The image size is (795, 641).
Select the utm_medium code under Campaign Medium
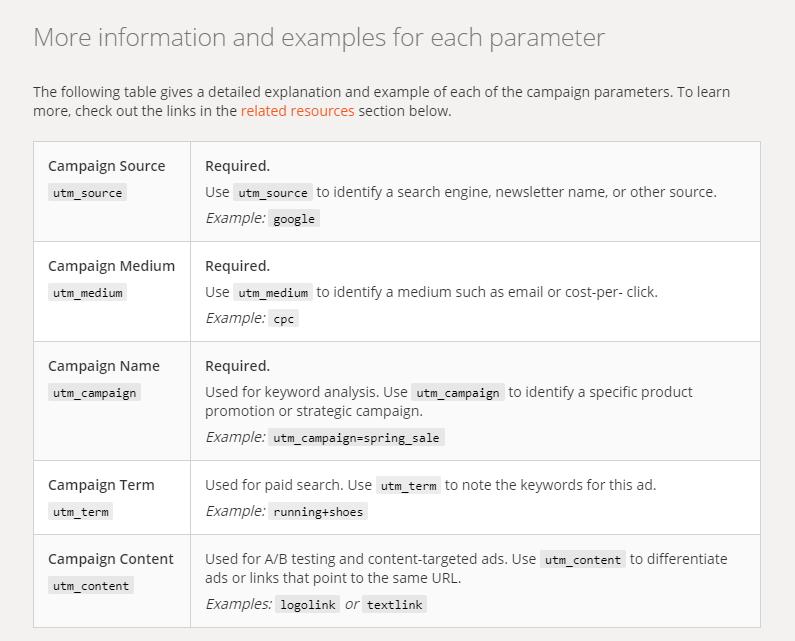point(87,293)
